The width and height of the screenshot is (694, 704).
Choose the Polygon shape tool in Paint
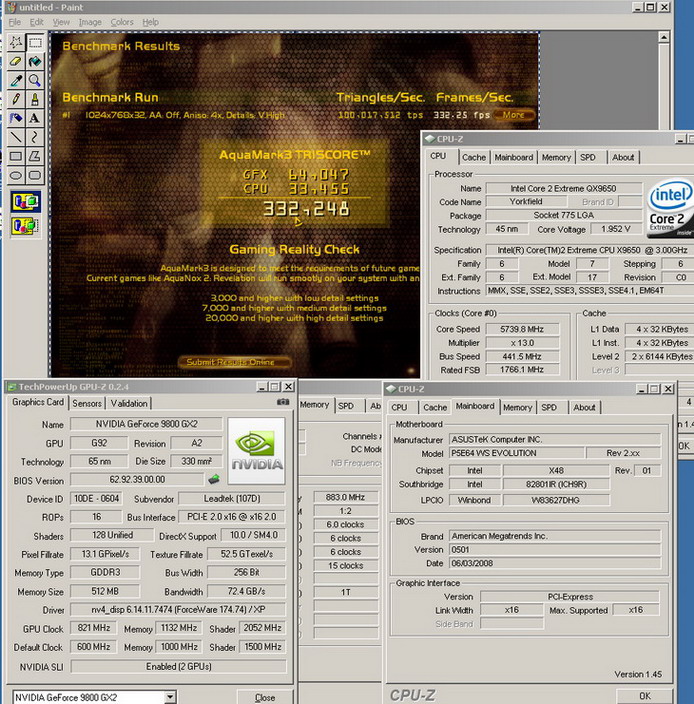pos(35,156)
